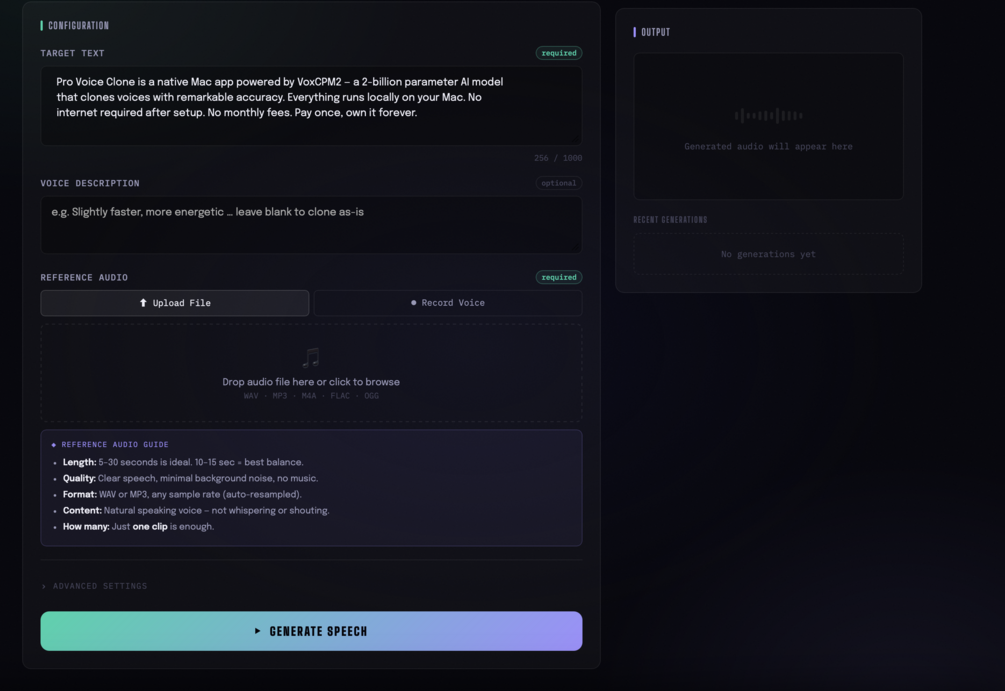Click the waveform icon in the Output panel

[x=768, y=116]
